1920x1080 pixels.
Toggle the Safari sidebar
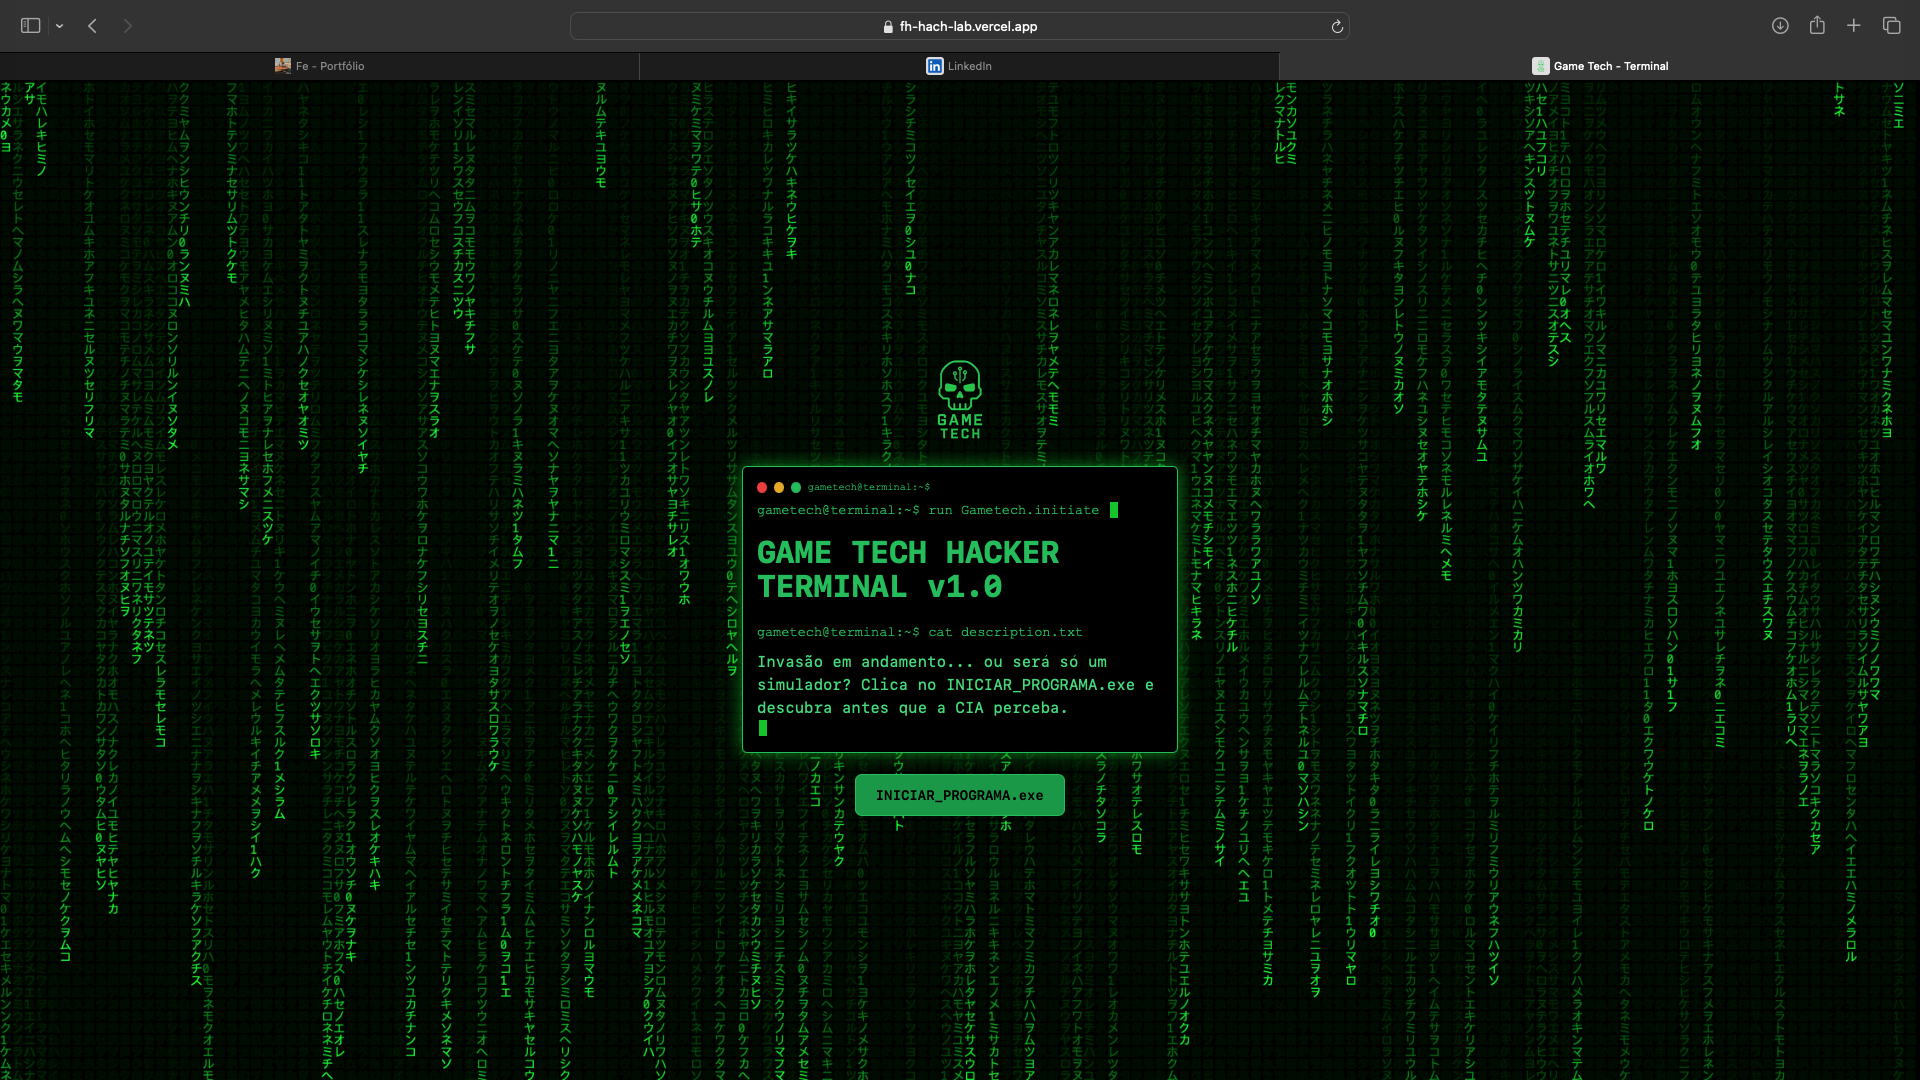(x=31, y=26)
